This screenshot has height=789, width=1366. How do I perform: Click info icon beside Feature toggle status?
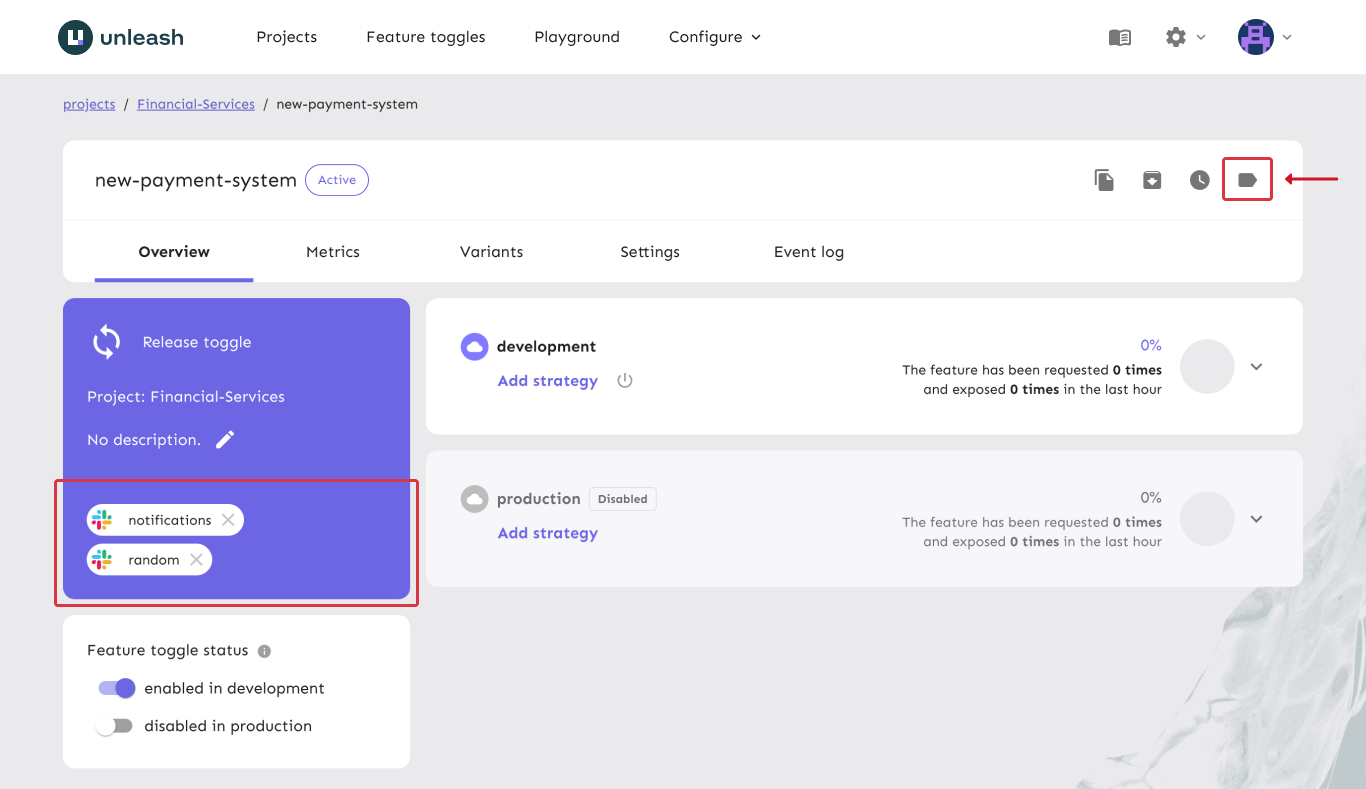[264, 651]
